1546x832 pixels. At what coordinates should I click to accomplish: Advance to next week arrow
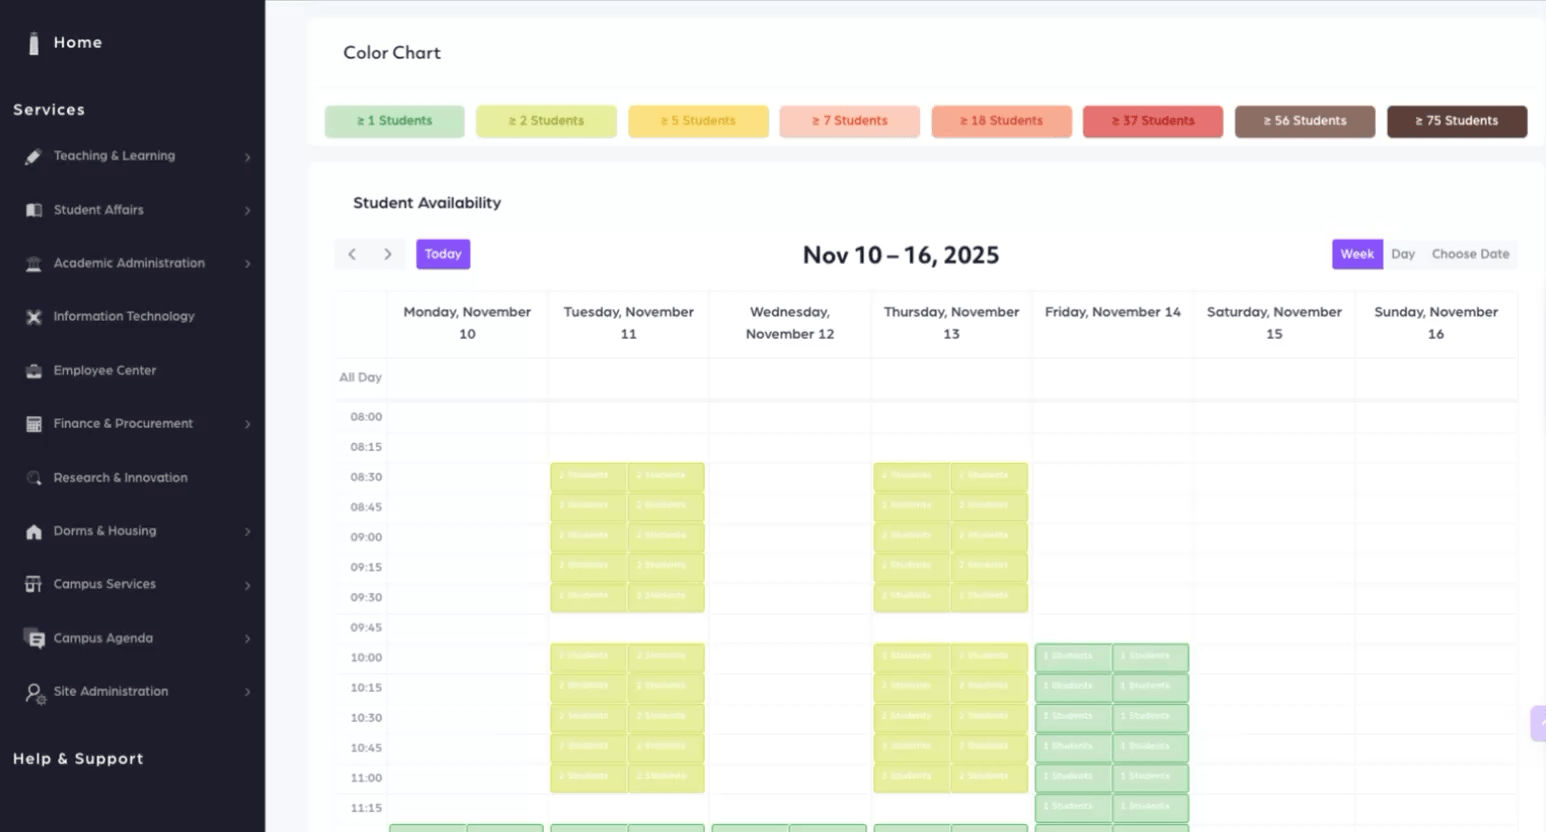click(388, 254)
